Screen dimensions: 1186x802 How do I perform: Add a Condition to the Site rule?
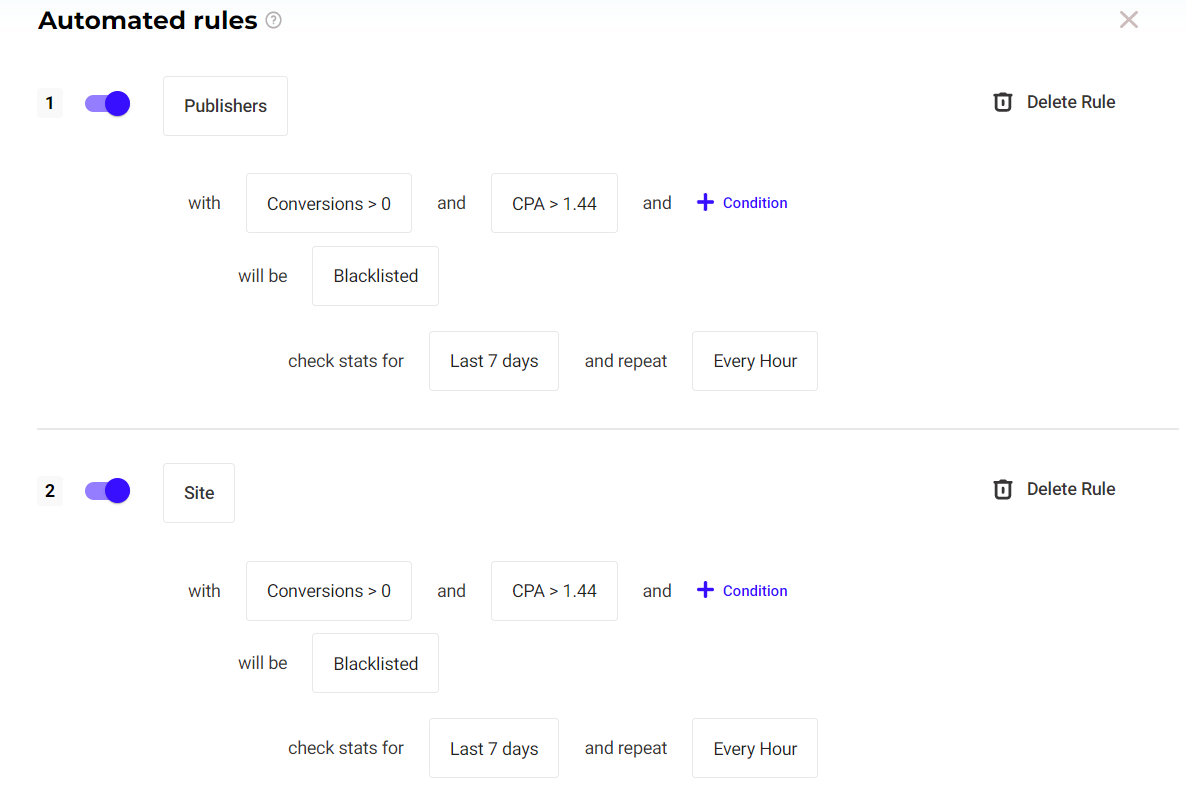(x=742, y=591)
